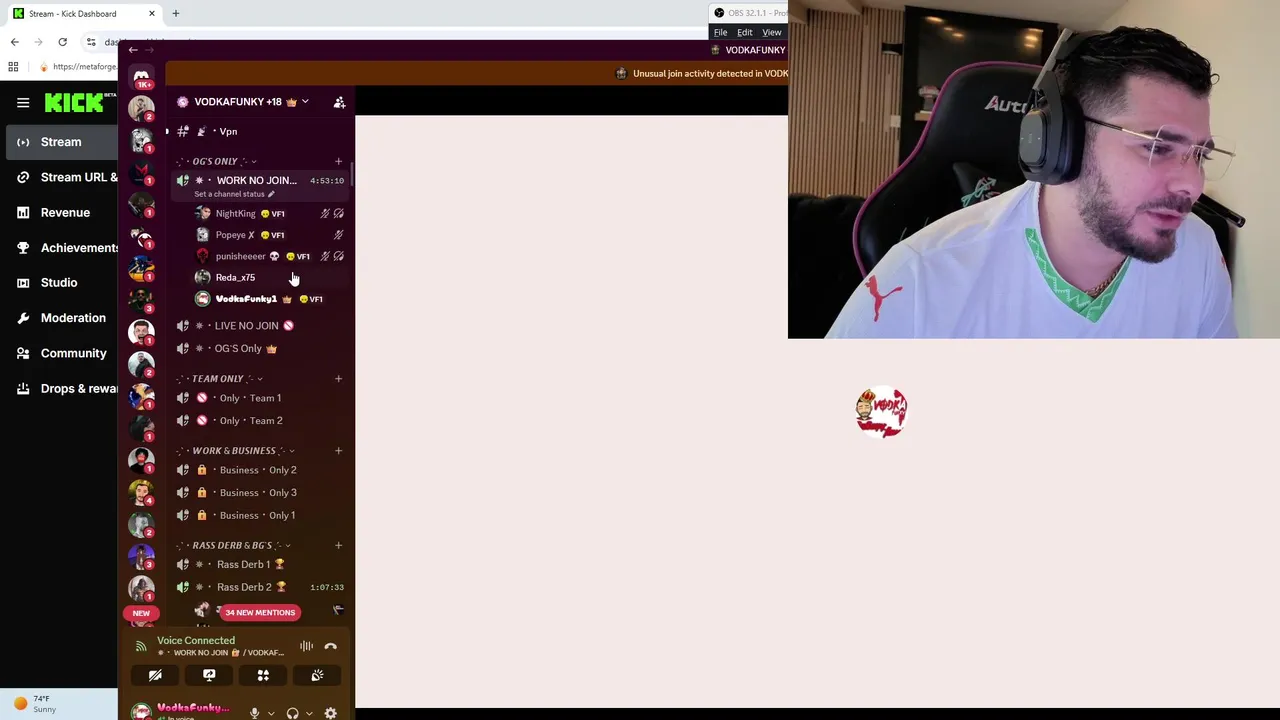This screenshot has height=720, width=1280.
Task: Open the Vpn text channel
Action: [259, 131]
